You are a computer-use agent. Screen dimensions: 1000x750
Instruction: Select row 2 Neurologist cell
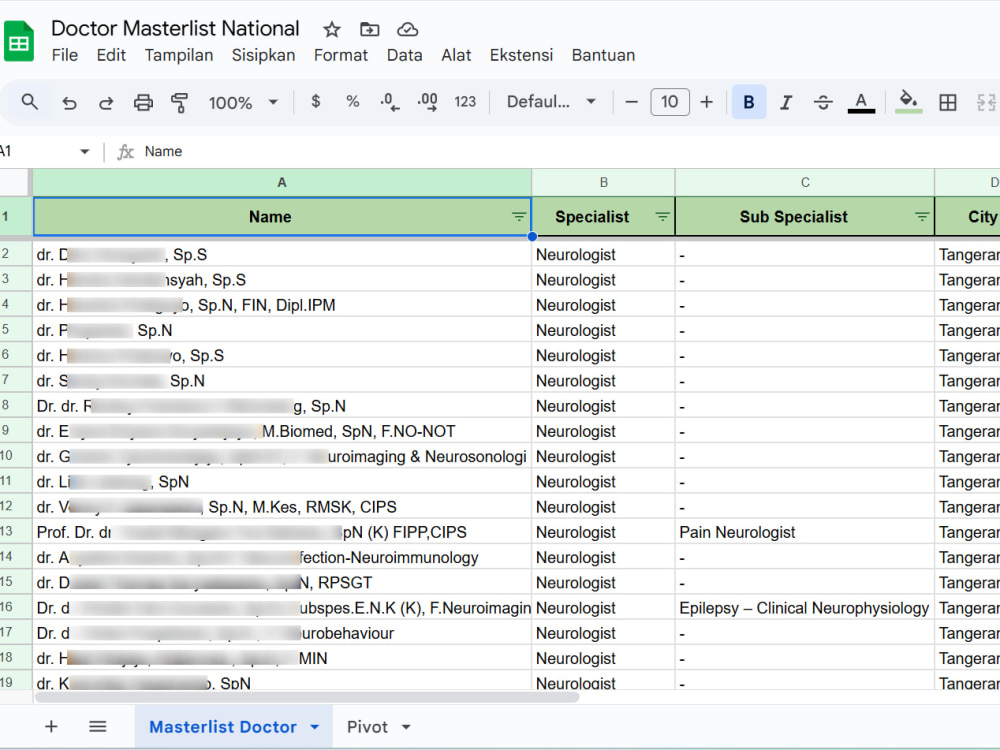tap(603, 254)
